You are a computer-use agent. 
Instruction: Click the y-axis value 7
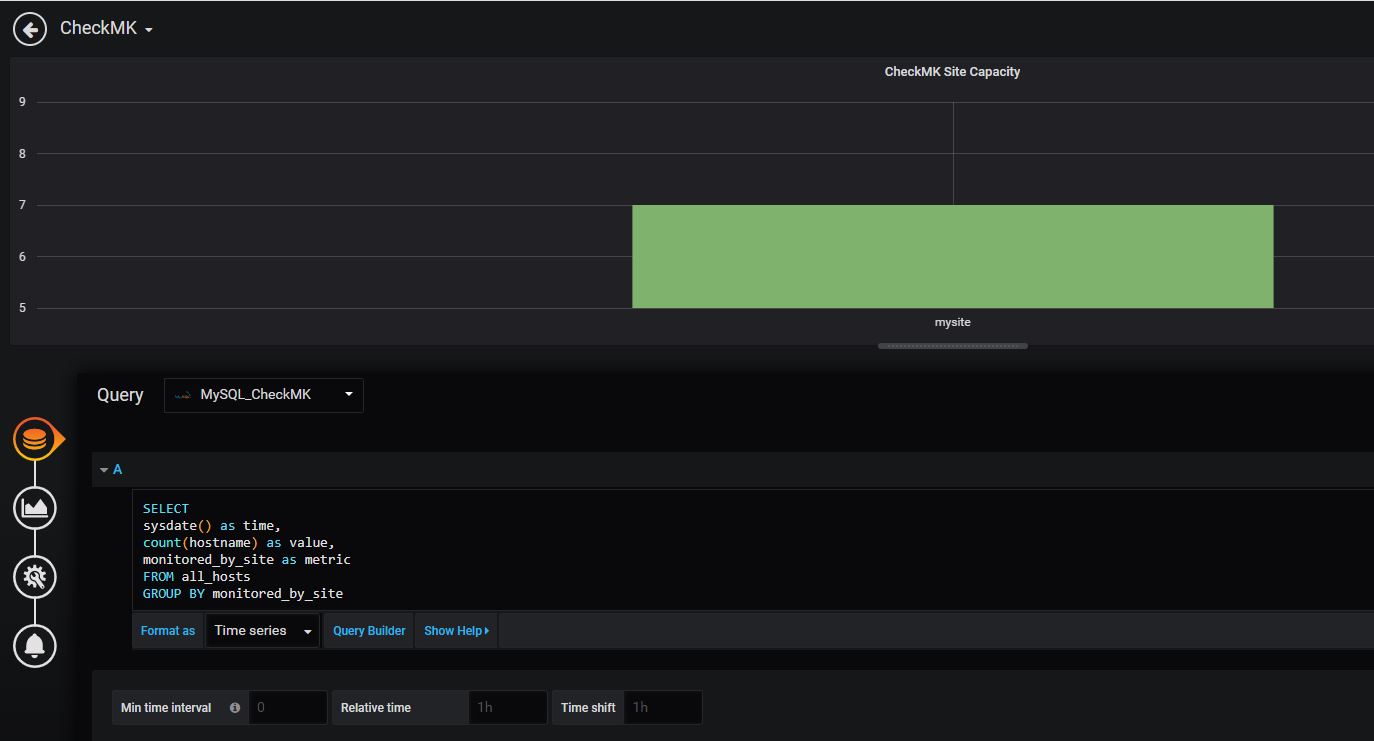tap(22, 205)
